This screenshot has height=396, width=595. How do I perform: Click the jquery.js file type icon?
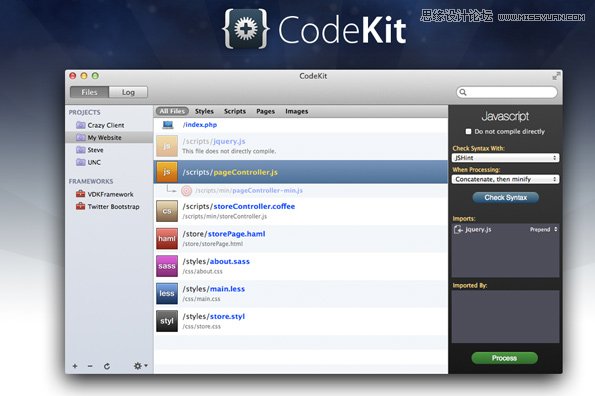(167, 146)
